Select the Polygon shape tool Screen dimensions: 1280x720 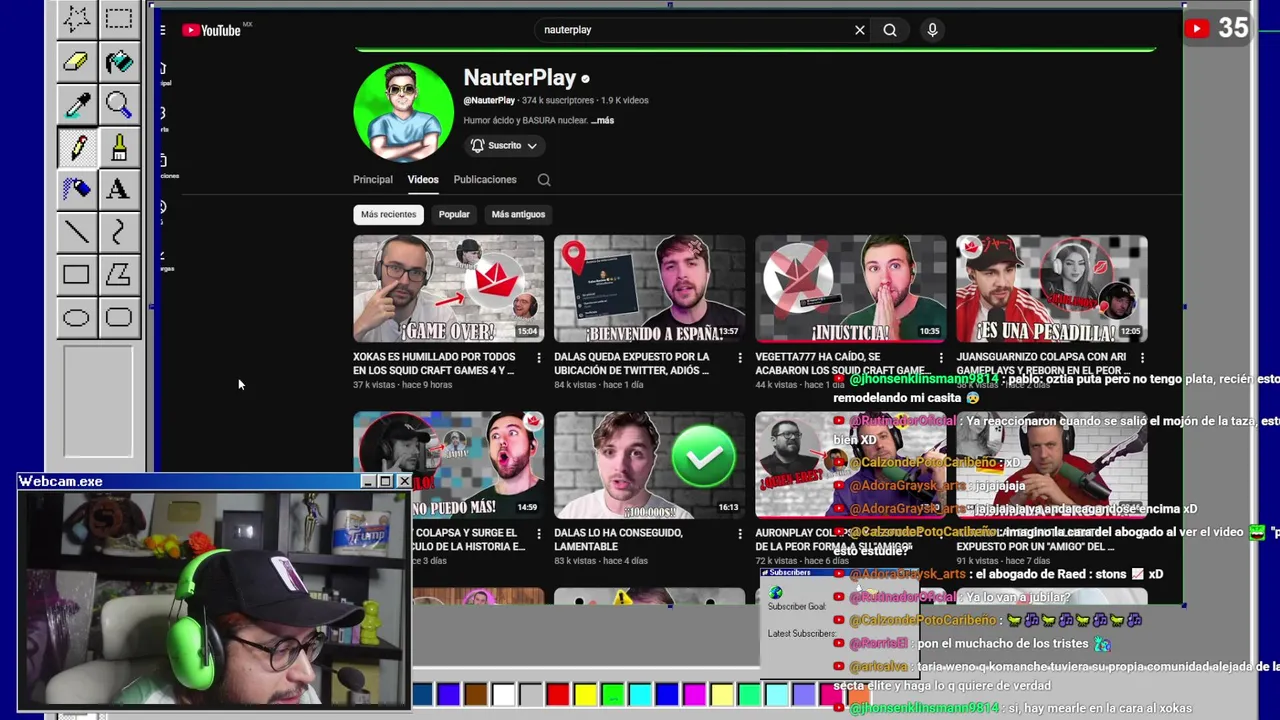(118, 275)
